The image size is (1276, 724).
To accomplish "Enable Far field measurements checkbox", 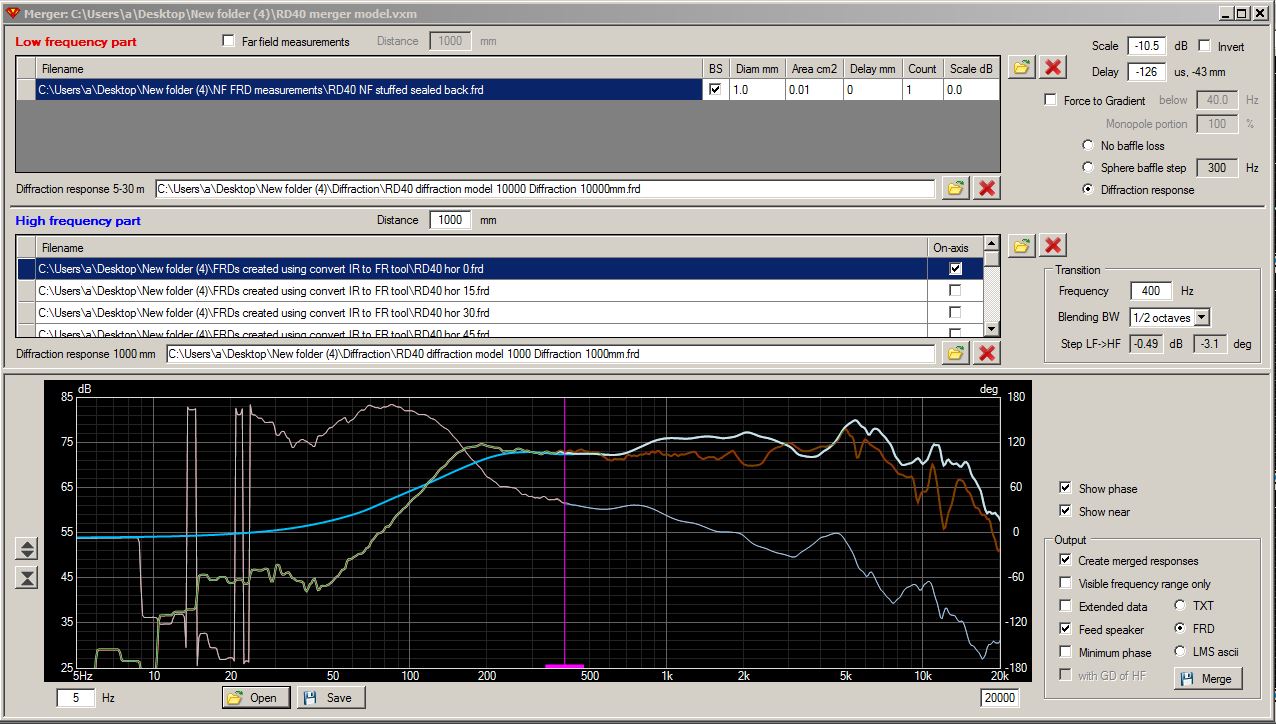I will 229,42.
